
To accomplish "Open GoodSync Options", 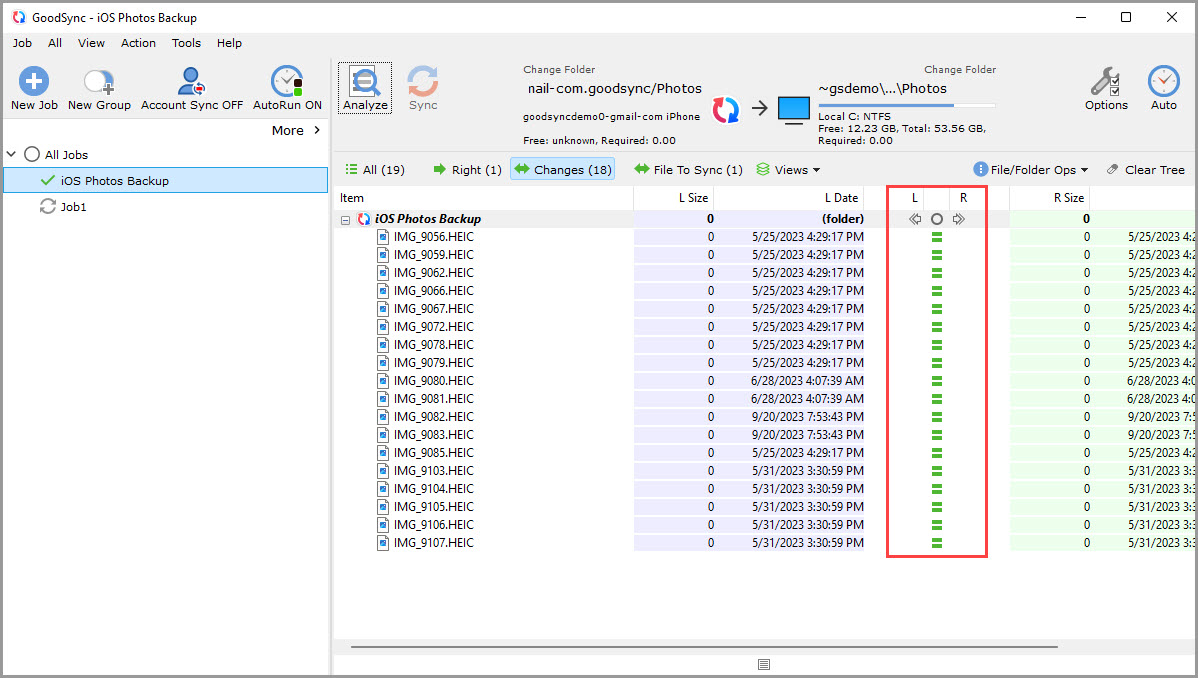I will [x=1106, y=87].
